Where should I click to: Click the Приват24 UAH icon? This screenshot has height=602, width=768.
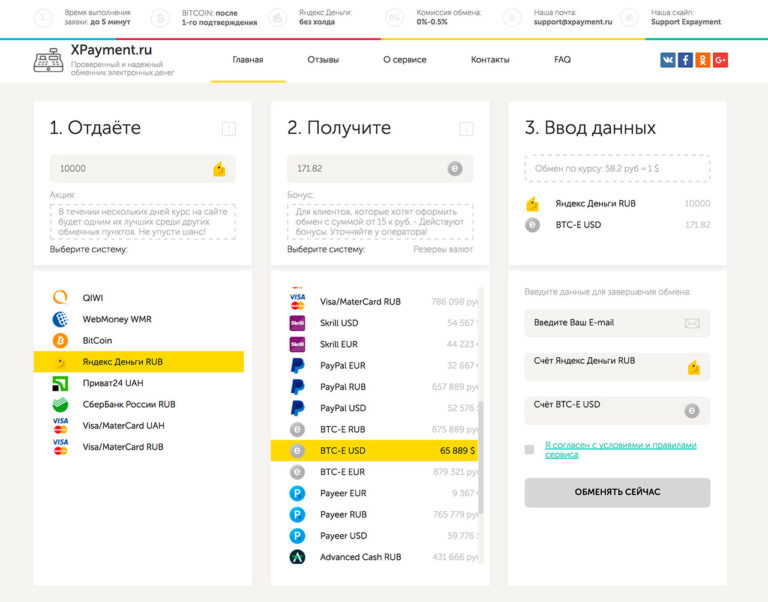[60, 383]
